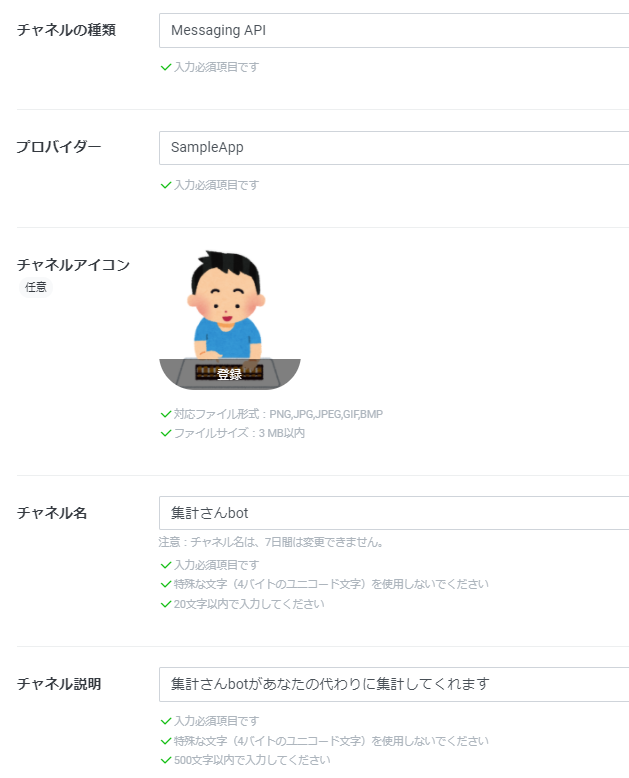Select the boy avatar channel icon image
Screen dimensions: 629x778
230,319
